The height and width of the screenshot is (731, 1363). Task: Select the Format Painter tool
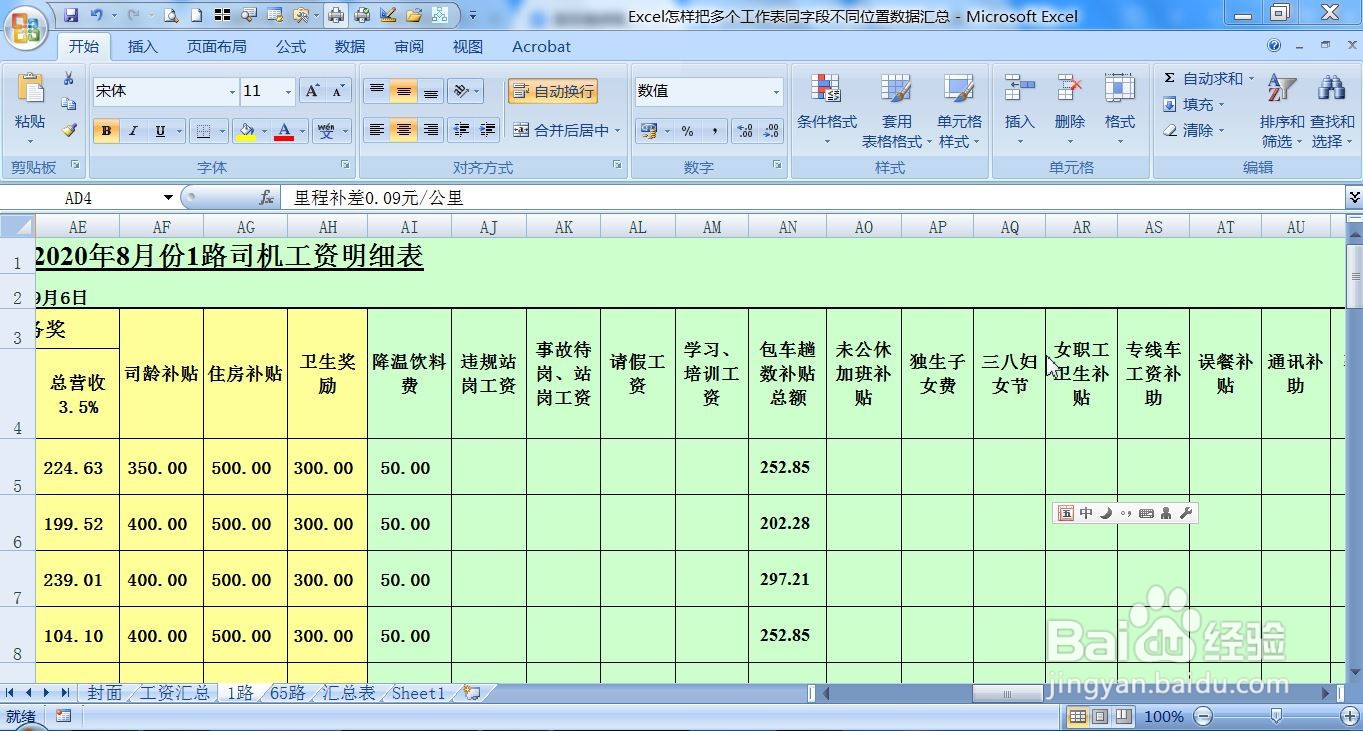(x=68, y=129)
